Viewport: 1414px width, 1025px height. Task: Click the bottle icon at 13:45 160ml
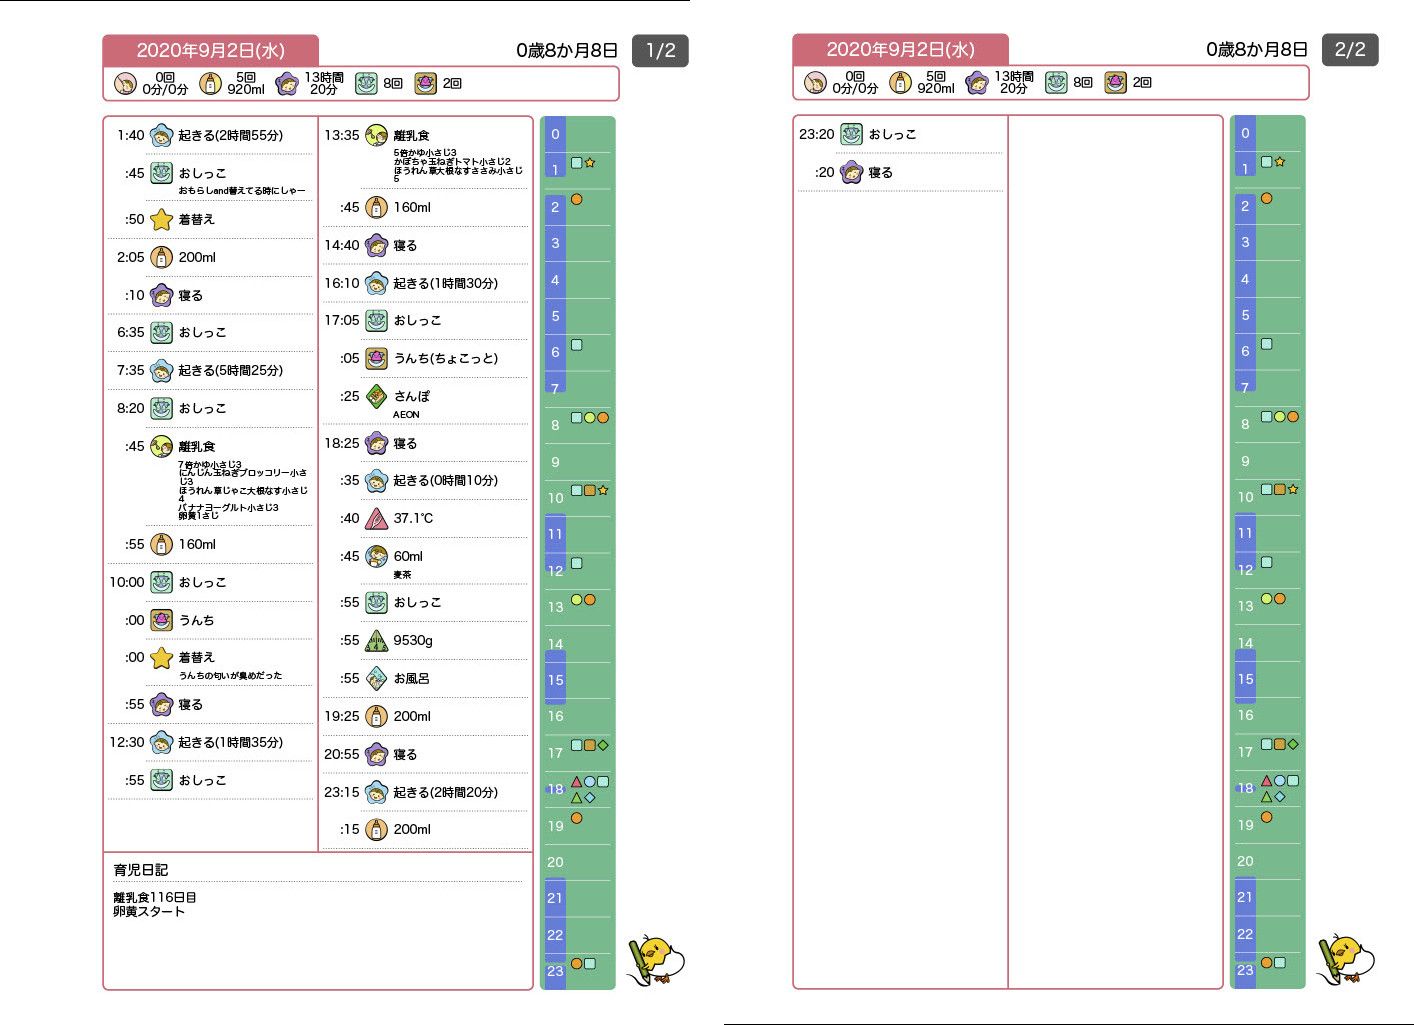coord(376,207)
